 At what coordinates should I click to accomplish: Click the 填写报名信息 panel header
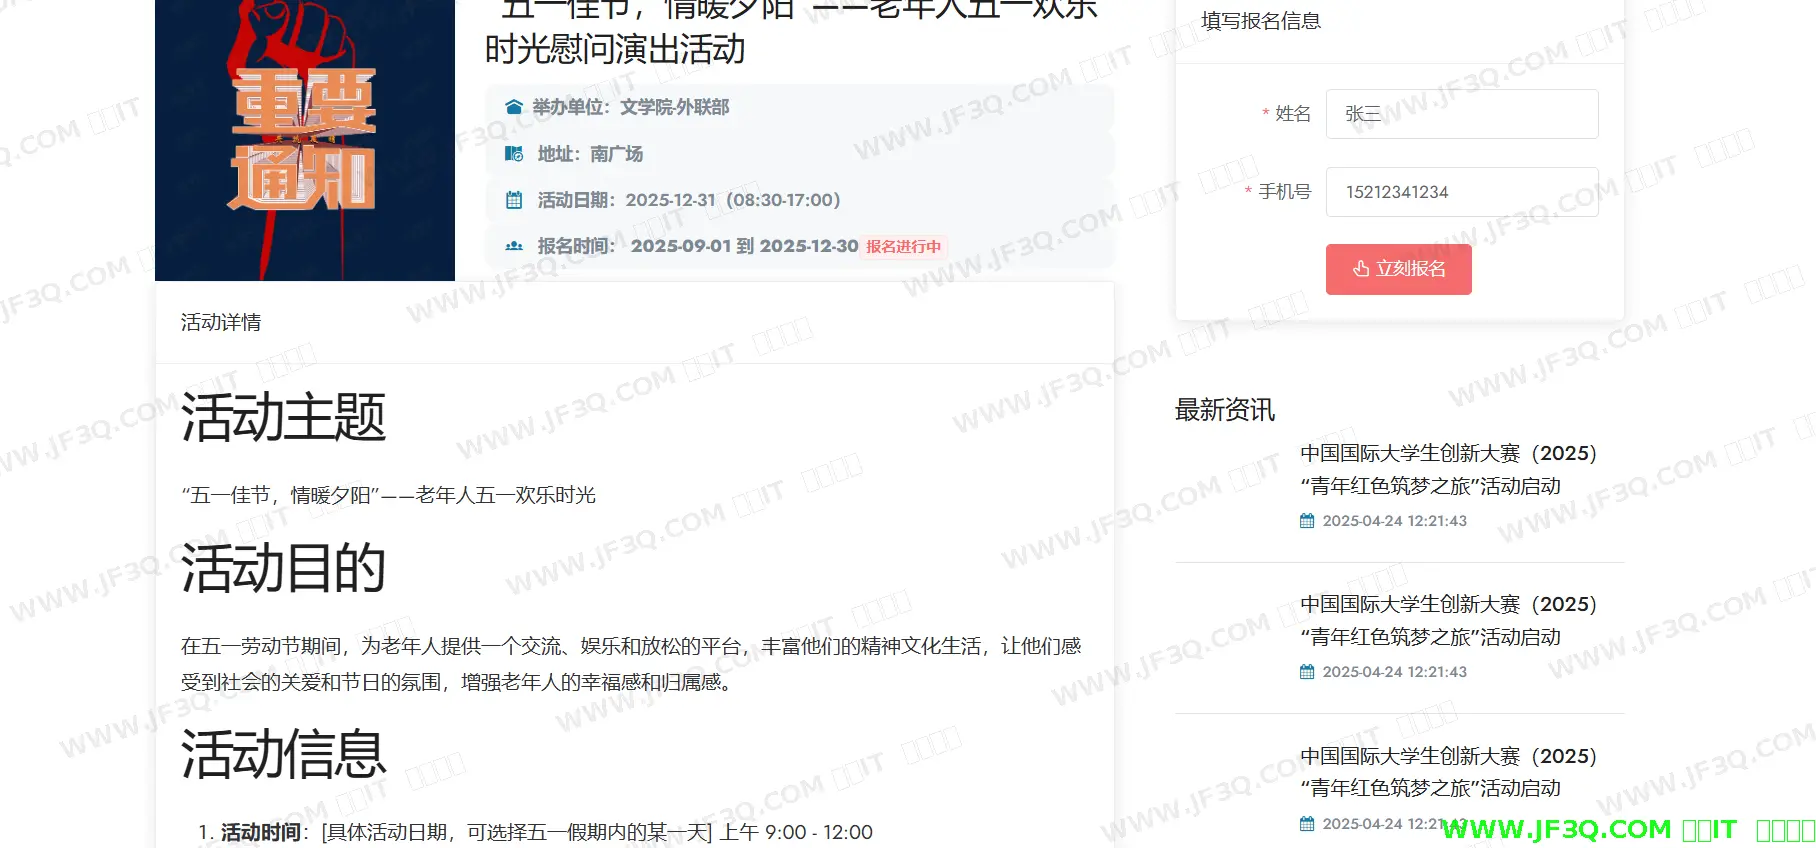pos(1260,21)
